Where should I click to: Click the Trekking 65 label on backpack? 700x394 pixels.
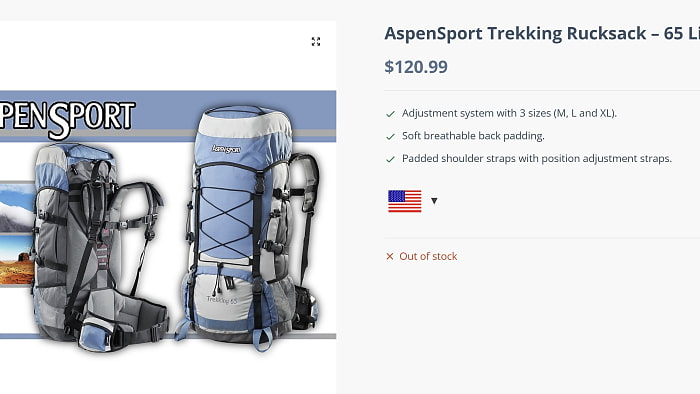point(222,300)
